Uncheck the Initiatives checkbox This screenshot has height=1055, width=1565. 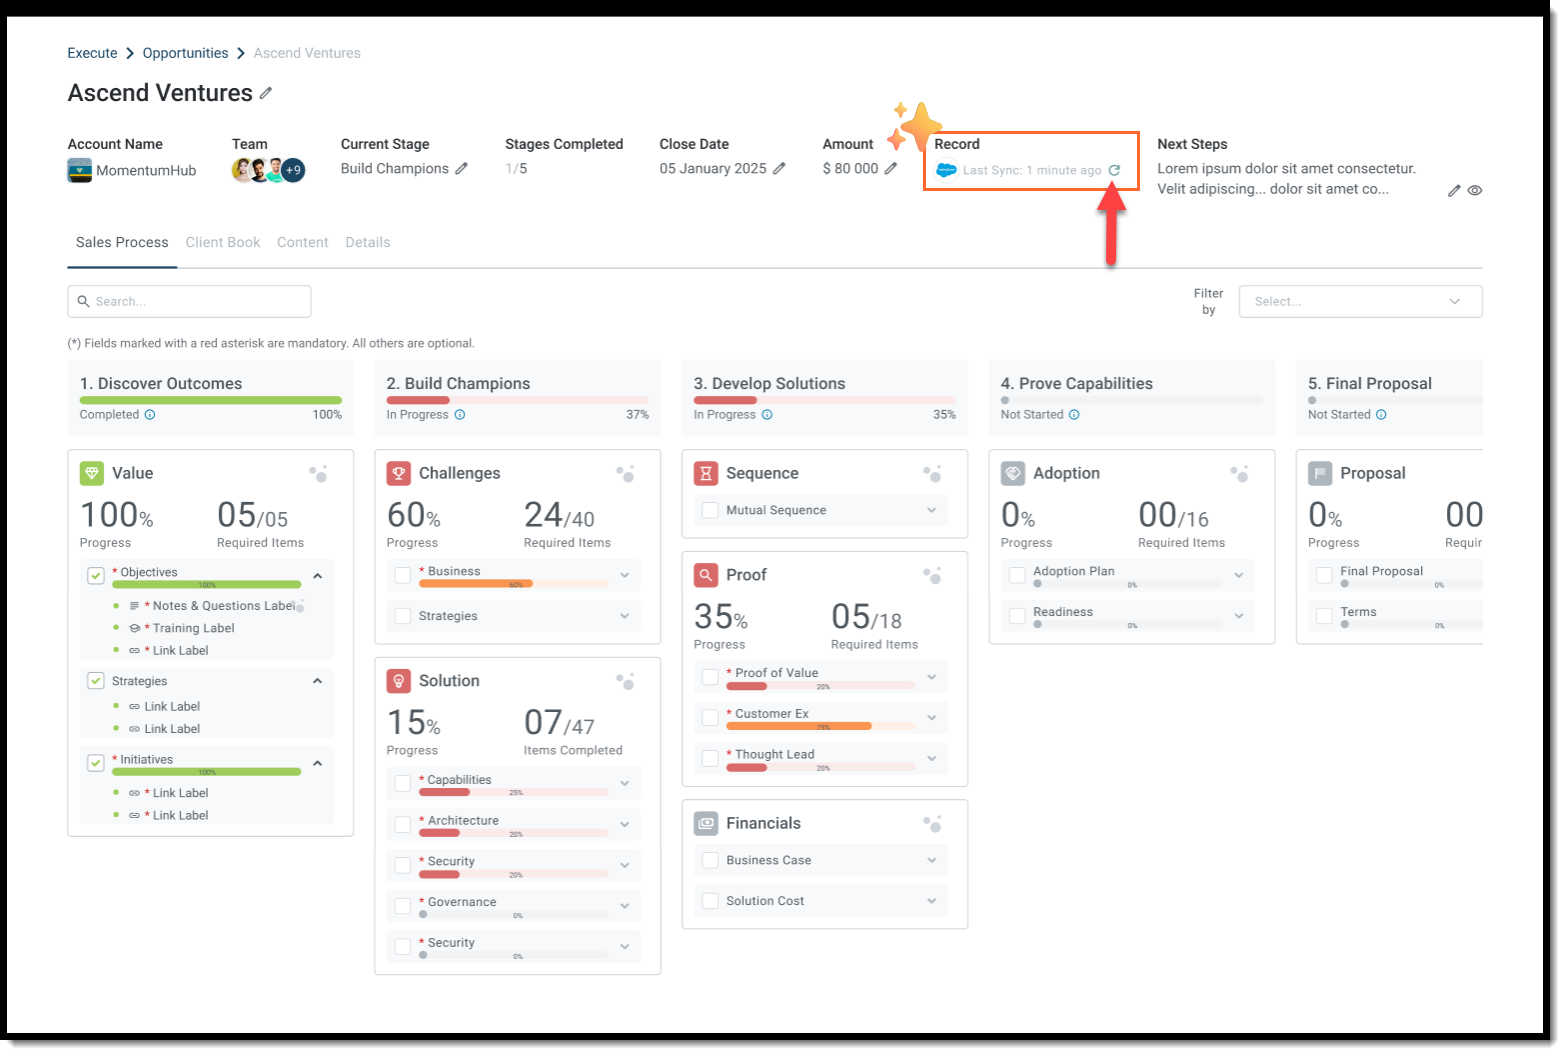(96, 763)
